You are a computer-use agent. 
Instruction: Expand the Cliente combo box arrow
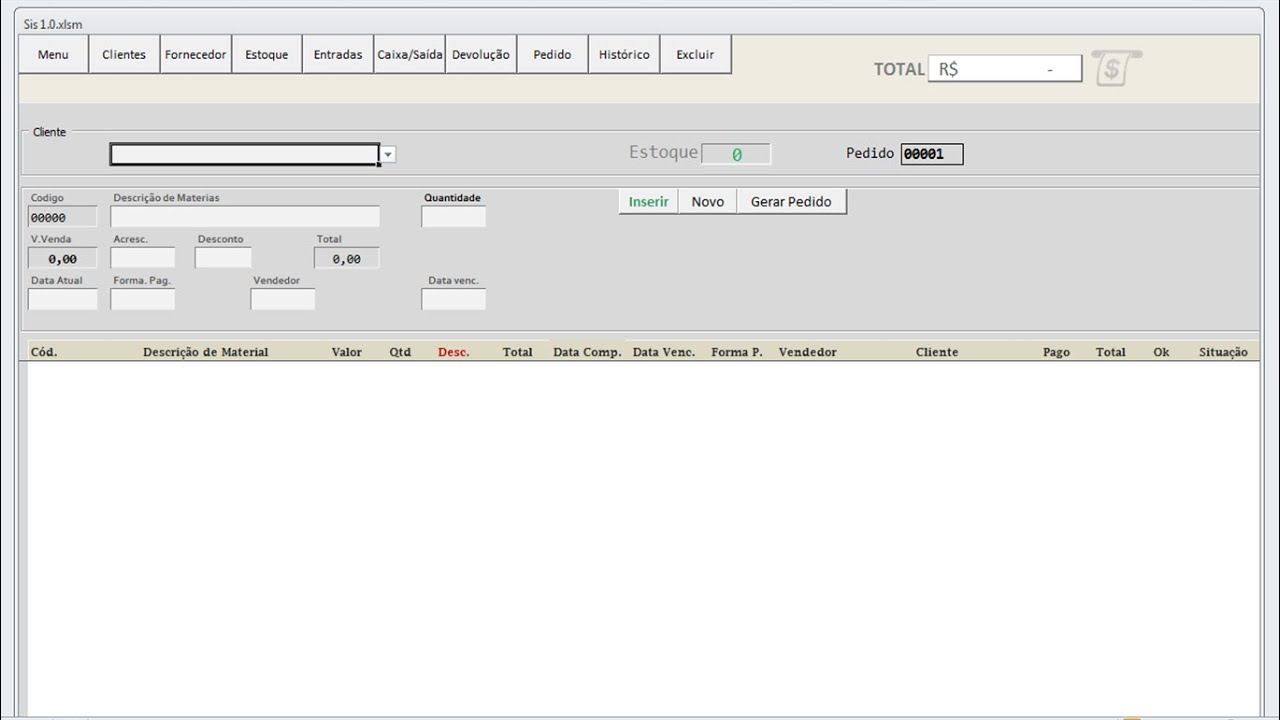pyautogui.click(x=388, y=155)
